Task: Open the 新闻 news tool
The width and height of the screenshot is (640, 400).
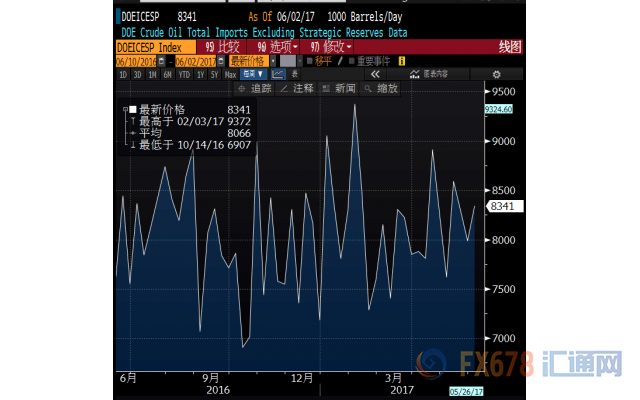Action: (339, 89)
